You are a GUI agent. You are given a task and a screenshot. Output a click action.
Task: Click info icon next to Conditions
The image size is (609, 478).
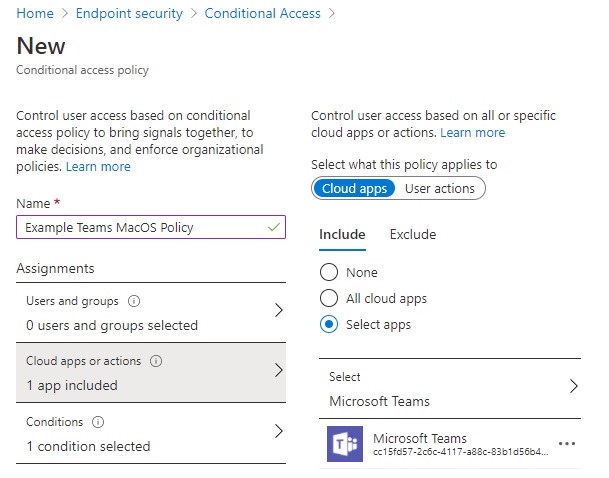[98, 422]
